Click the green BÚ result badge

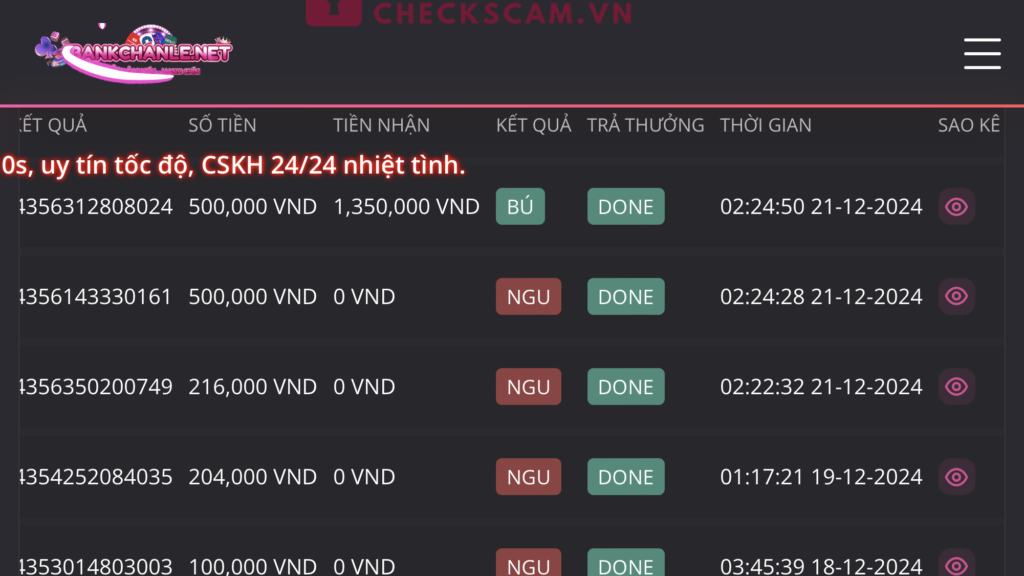[x=520, y=207]
